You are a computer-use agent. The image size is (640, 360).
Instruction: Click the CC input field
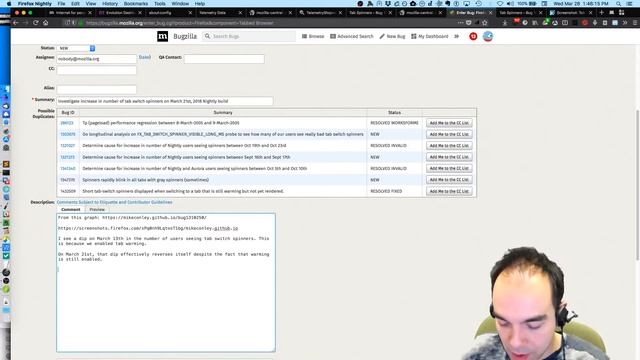[x=97, y=70]
